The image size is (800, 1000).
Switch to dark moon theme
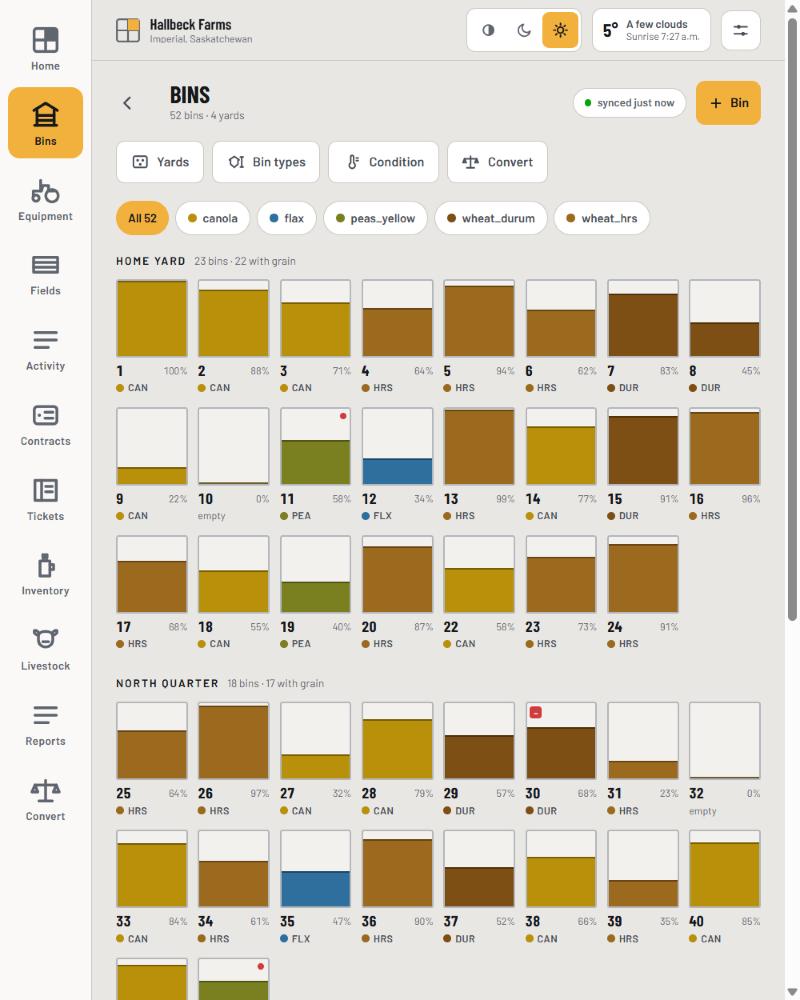pyautogui.click(x=524, y=30)
